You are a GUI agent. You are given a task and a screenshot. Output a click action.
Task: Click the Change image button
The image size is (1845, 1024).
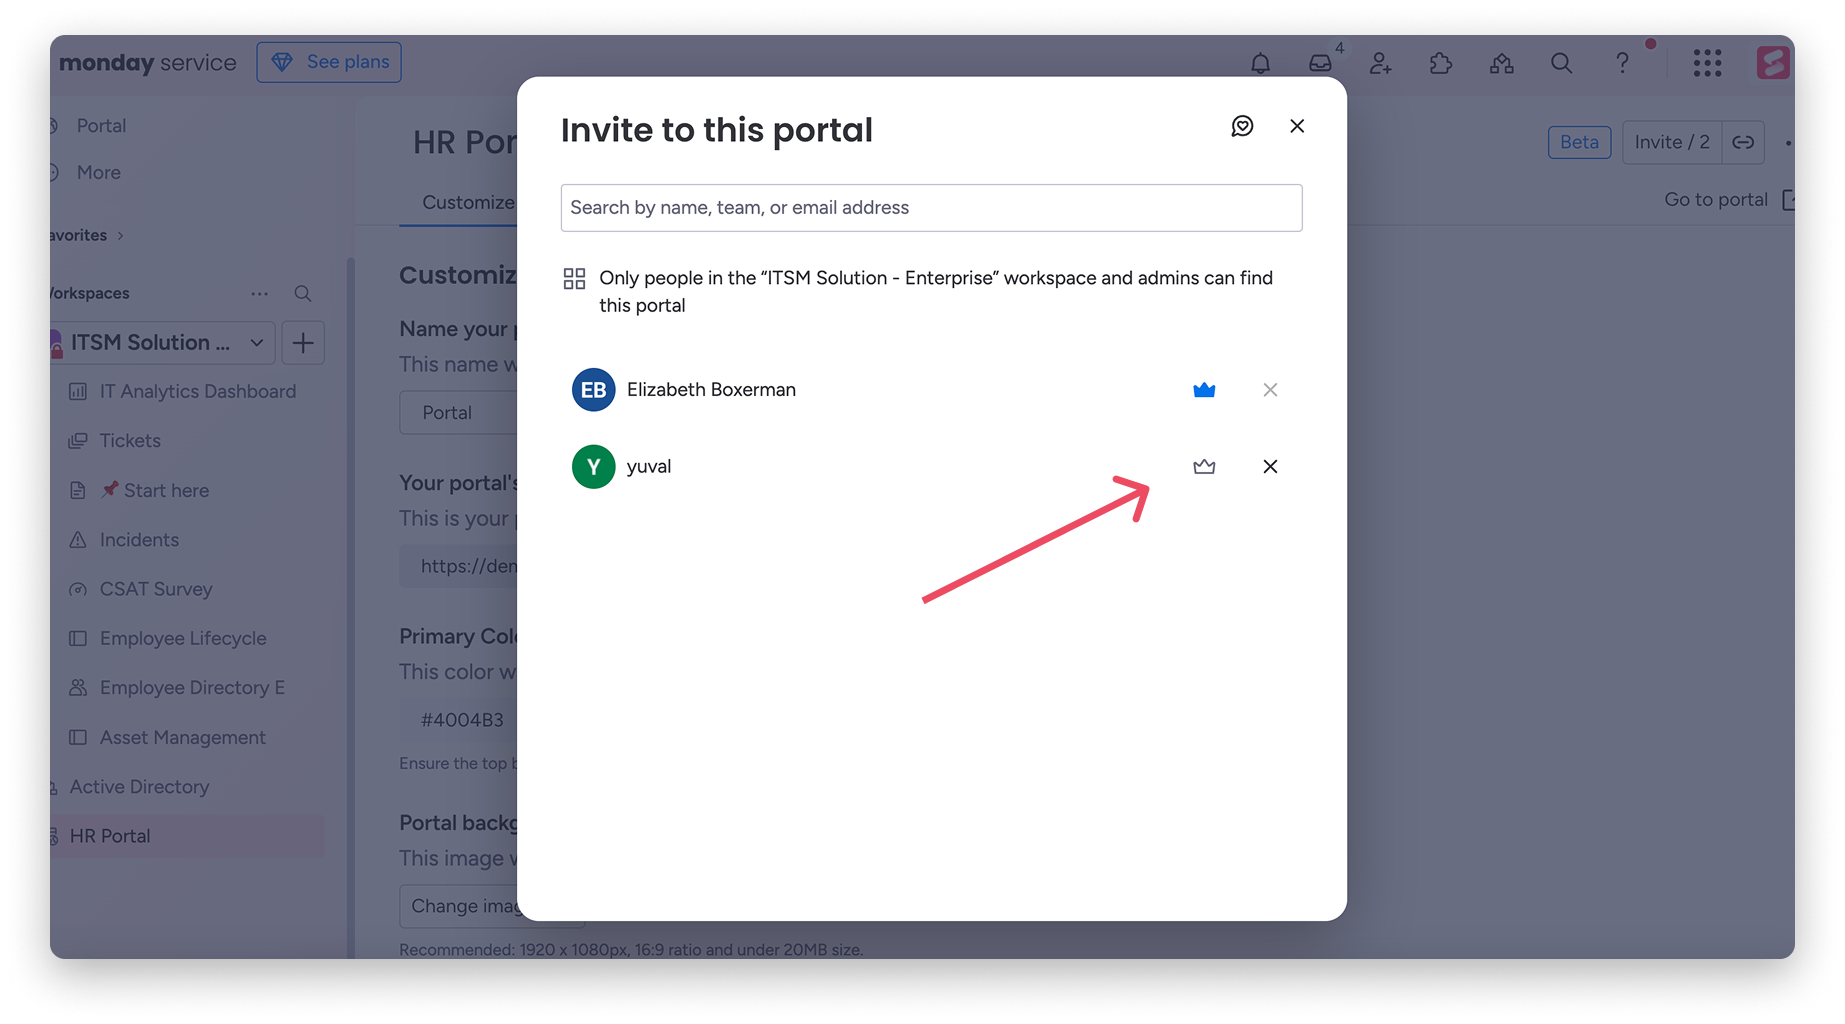458,906
